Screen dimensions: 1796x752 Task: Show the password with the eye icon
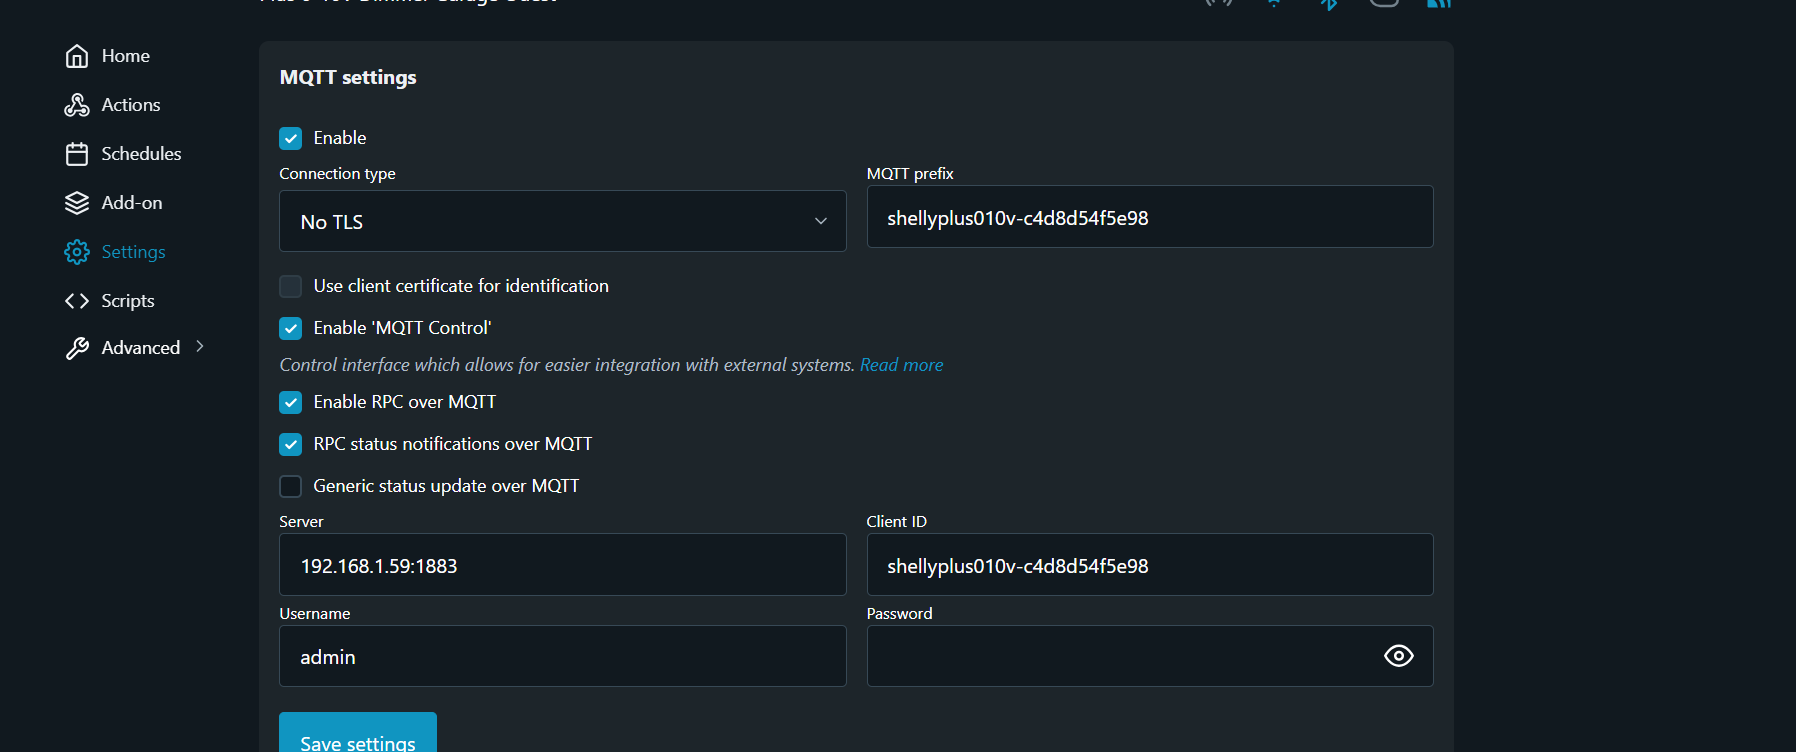pos(1398,656)
